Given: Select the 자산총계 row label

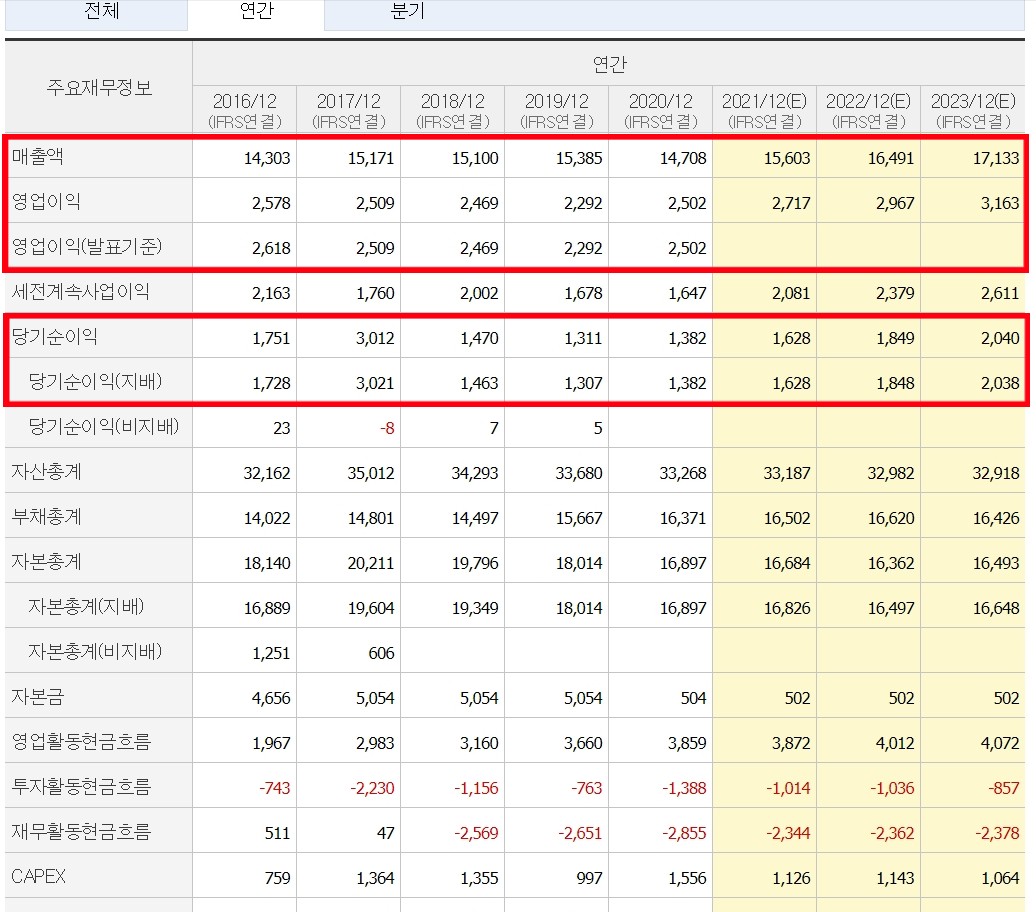Looking at the screenshot, I should click(46, 471).
